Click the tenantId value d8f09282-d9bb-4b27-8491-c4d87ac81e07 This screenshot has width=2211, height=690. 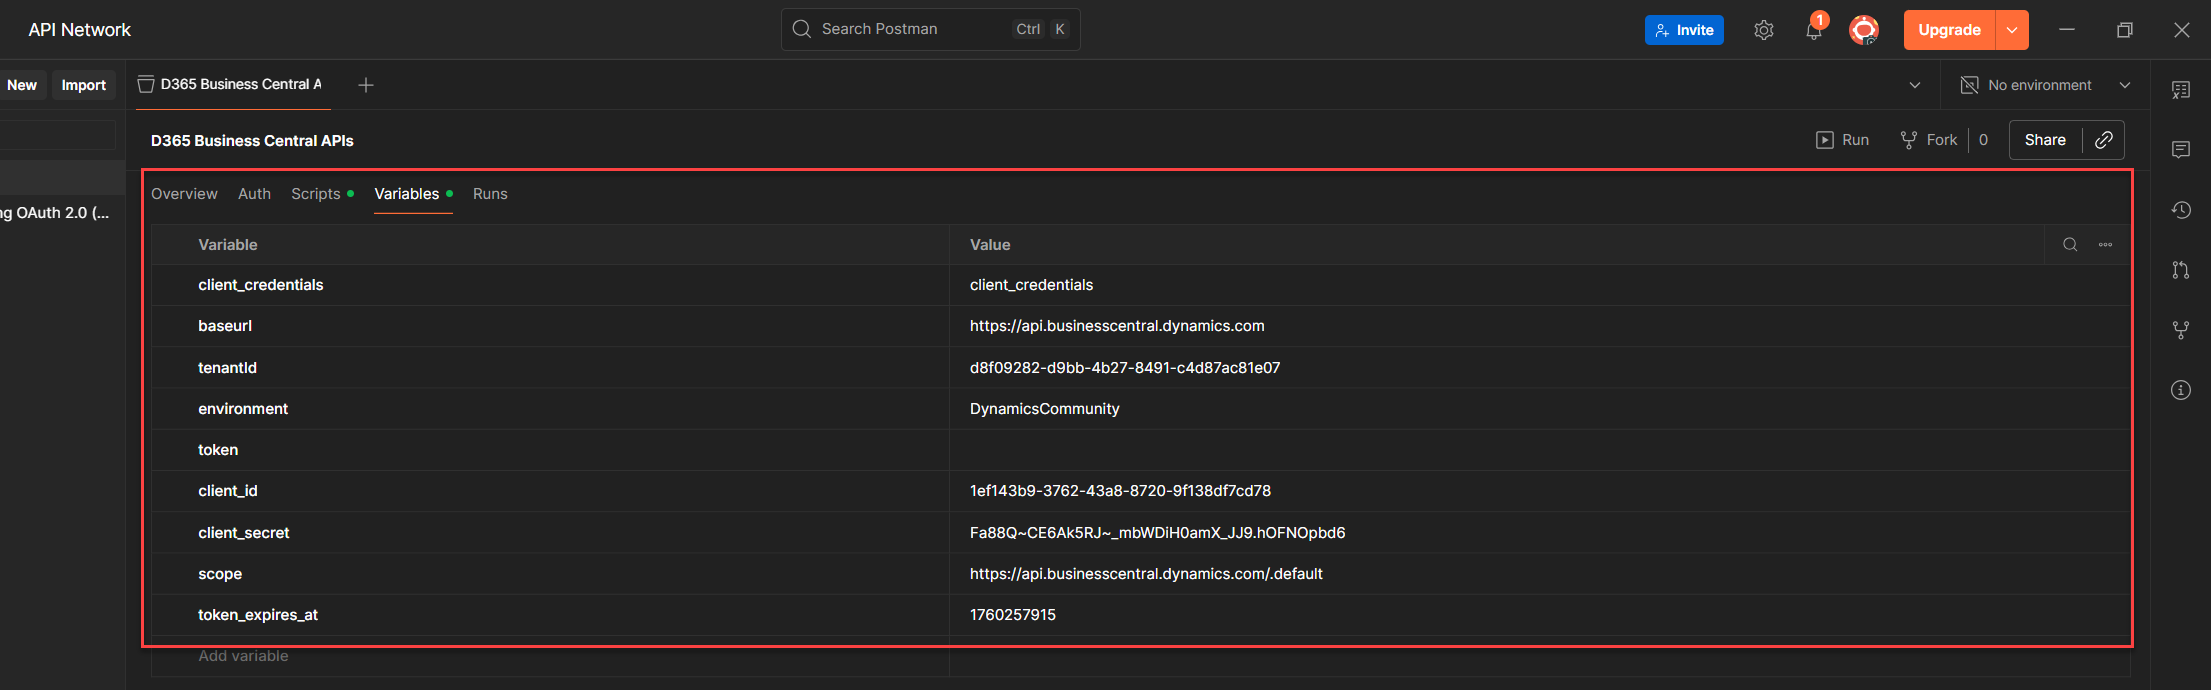click(x=1125, y=368)
